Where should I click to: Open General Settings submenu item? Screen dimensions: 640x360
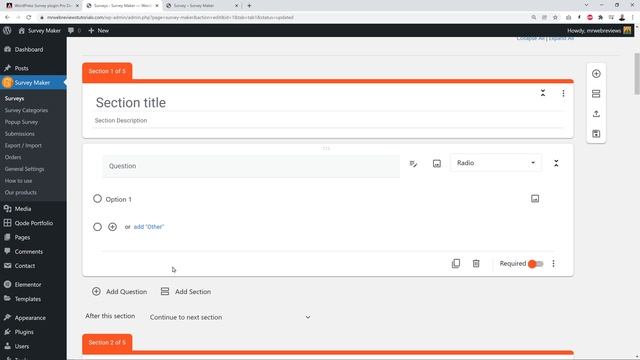pyautogui.click(x=24, y=169)
